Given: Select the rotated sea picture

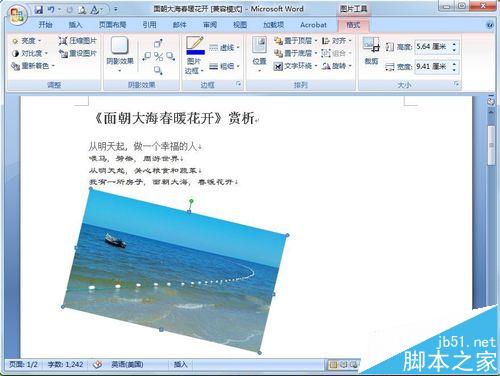Looking at the screenshot, I should (x=176, y=271).
